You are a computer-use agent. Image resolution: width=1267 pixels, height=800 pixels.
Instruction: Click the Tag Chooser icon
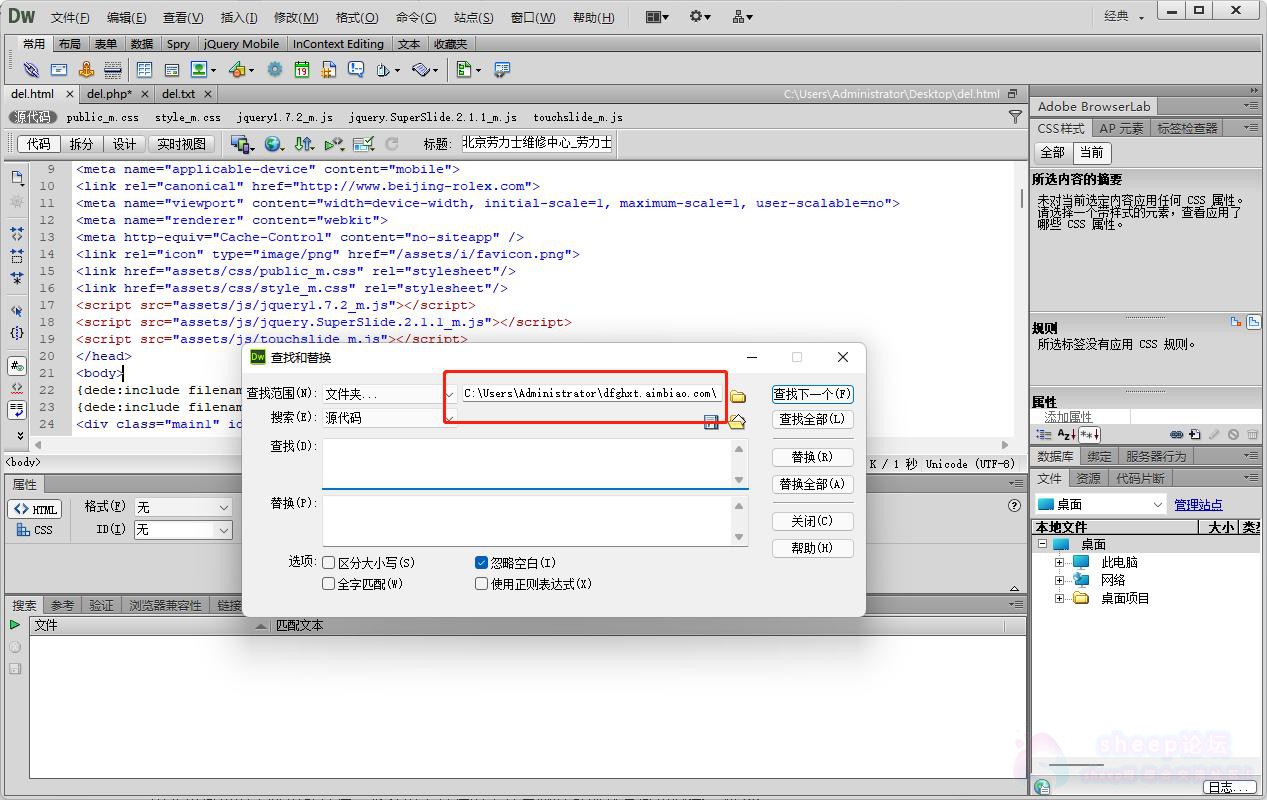(502, 70)
